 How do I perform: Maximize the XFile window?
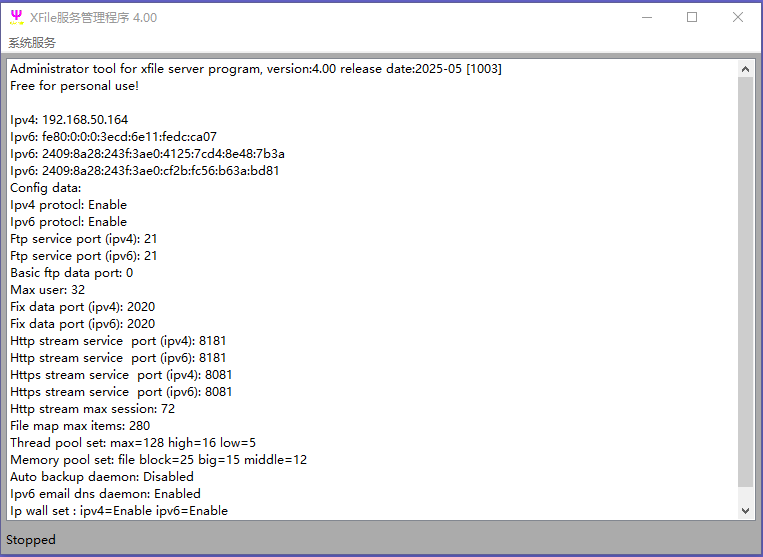coord(692,17)
